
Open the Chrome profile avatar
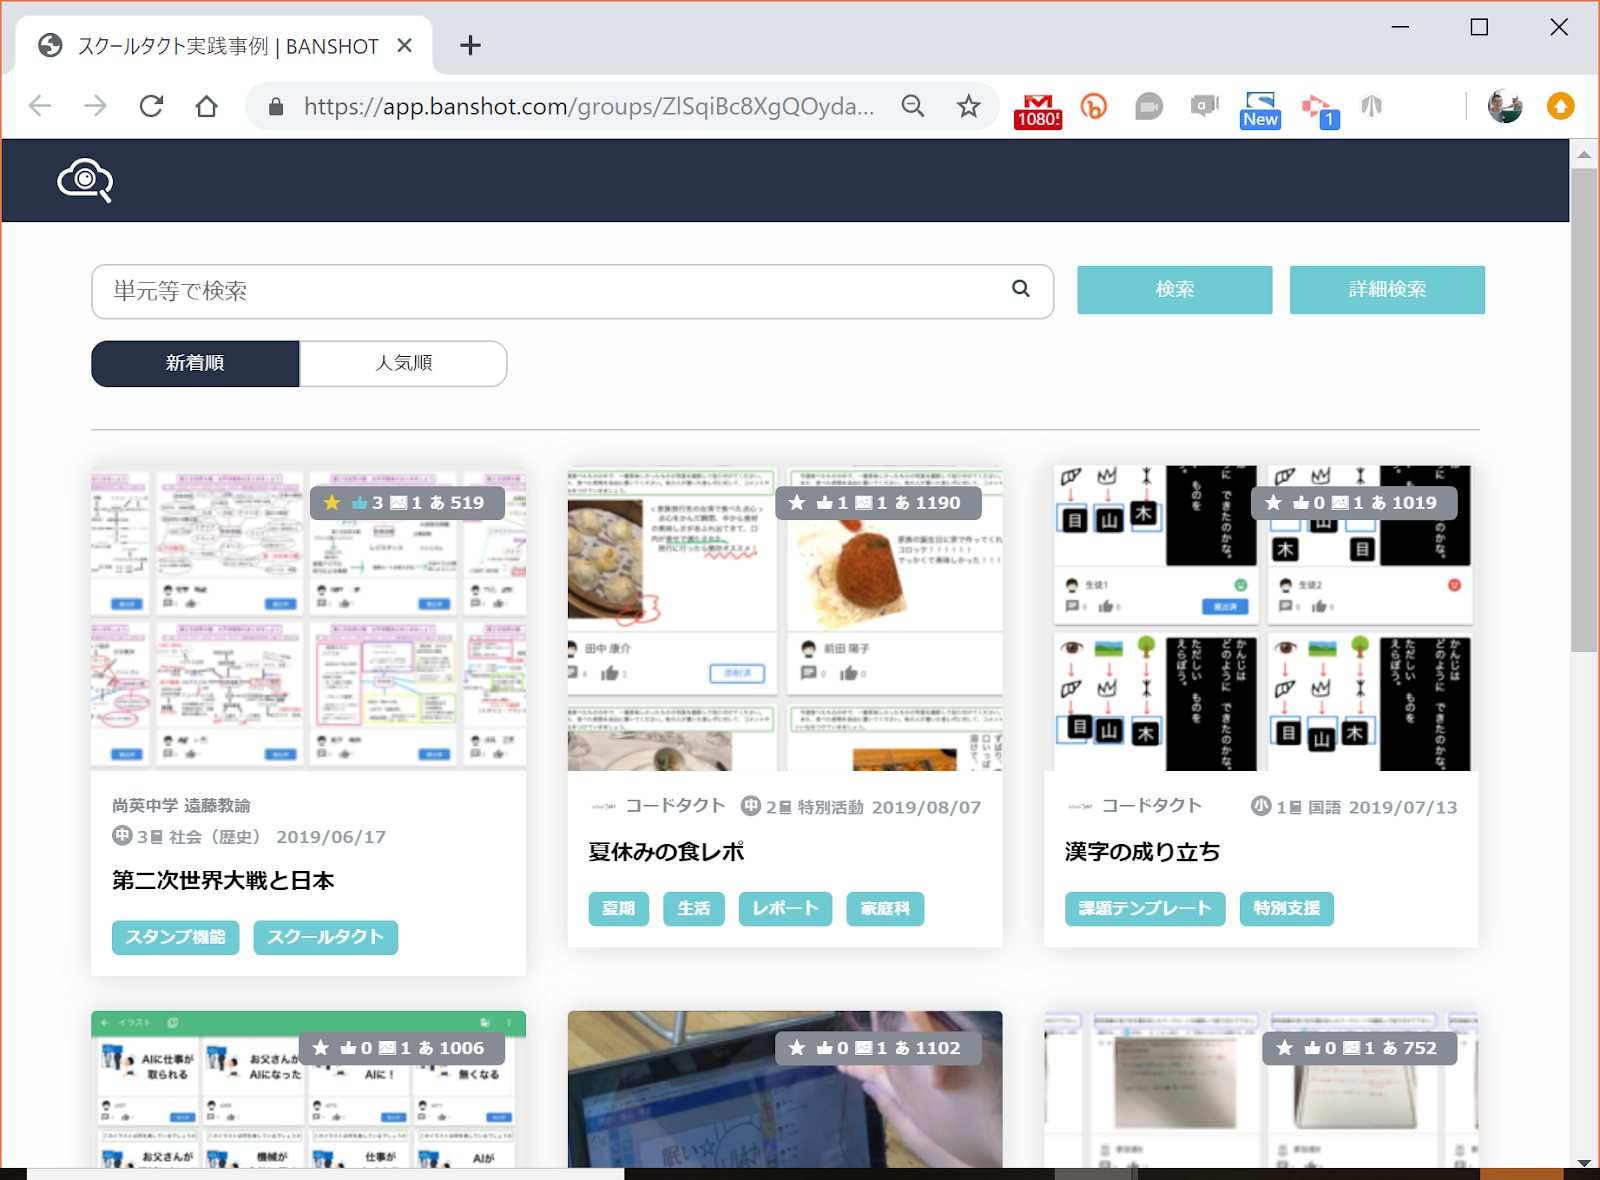click(1505, 106)
